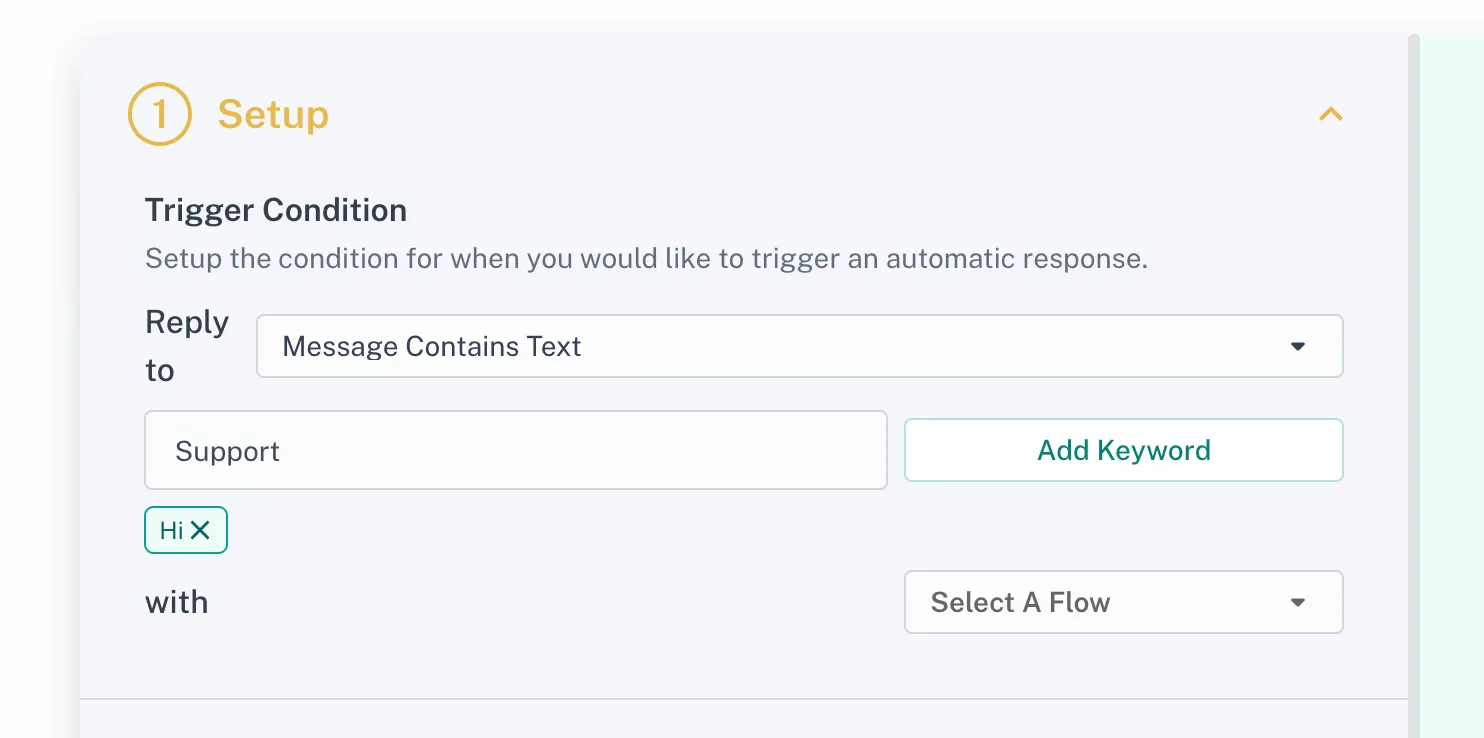Image resolution: width=1484 pixels, height=738 pixels.
Task: Click the Trigger Condition heading
Action: (276, 210)
